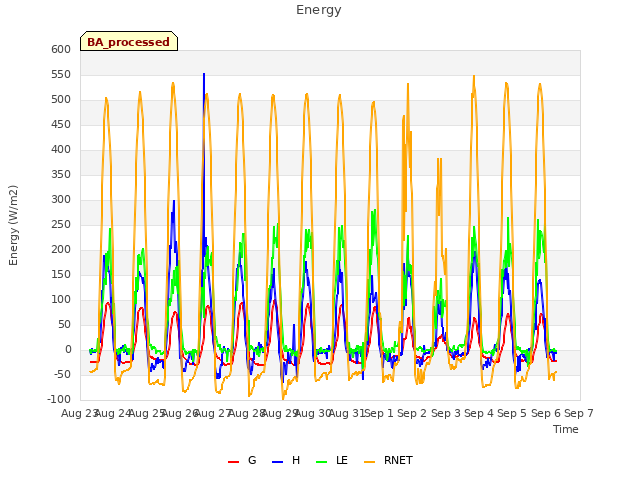Screen dimensions: 640x480
Task: Click the Sep 5 x-axis label
Action: coord(512,413)
